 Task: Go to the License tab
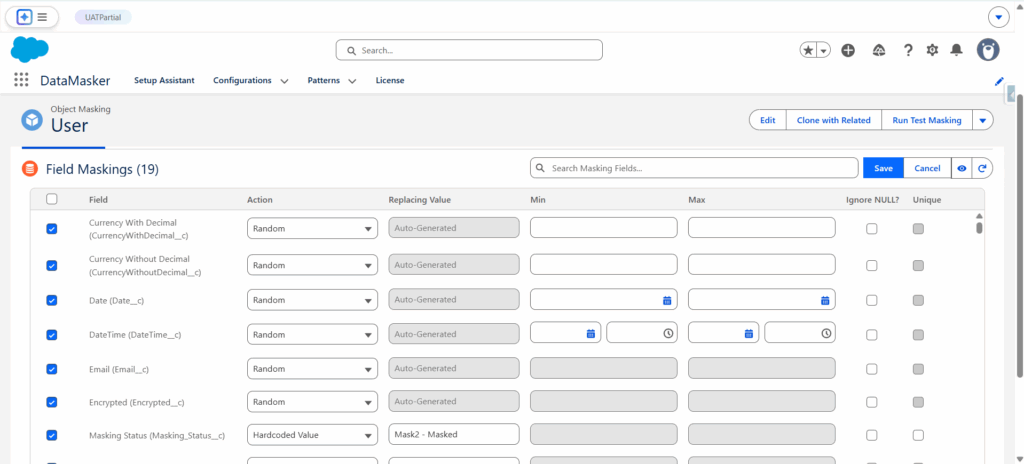pos(390,80)
